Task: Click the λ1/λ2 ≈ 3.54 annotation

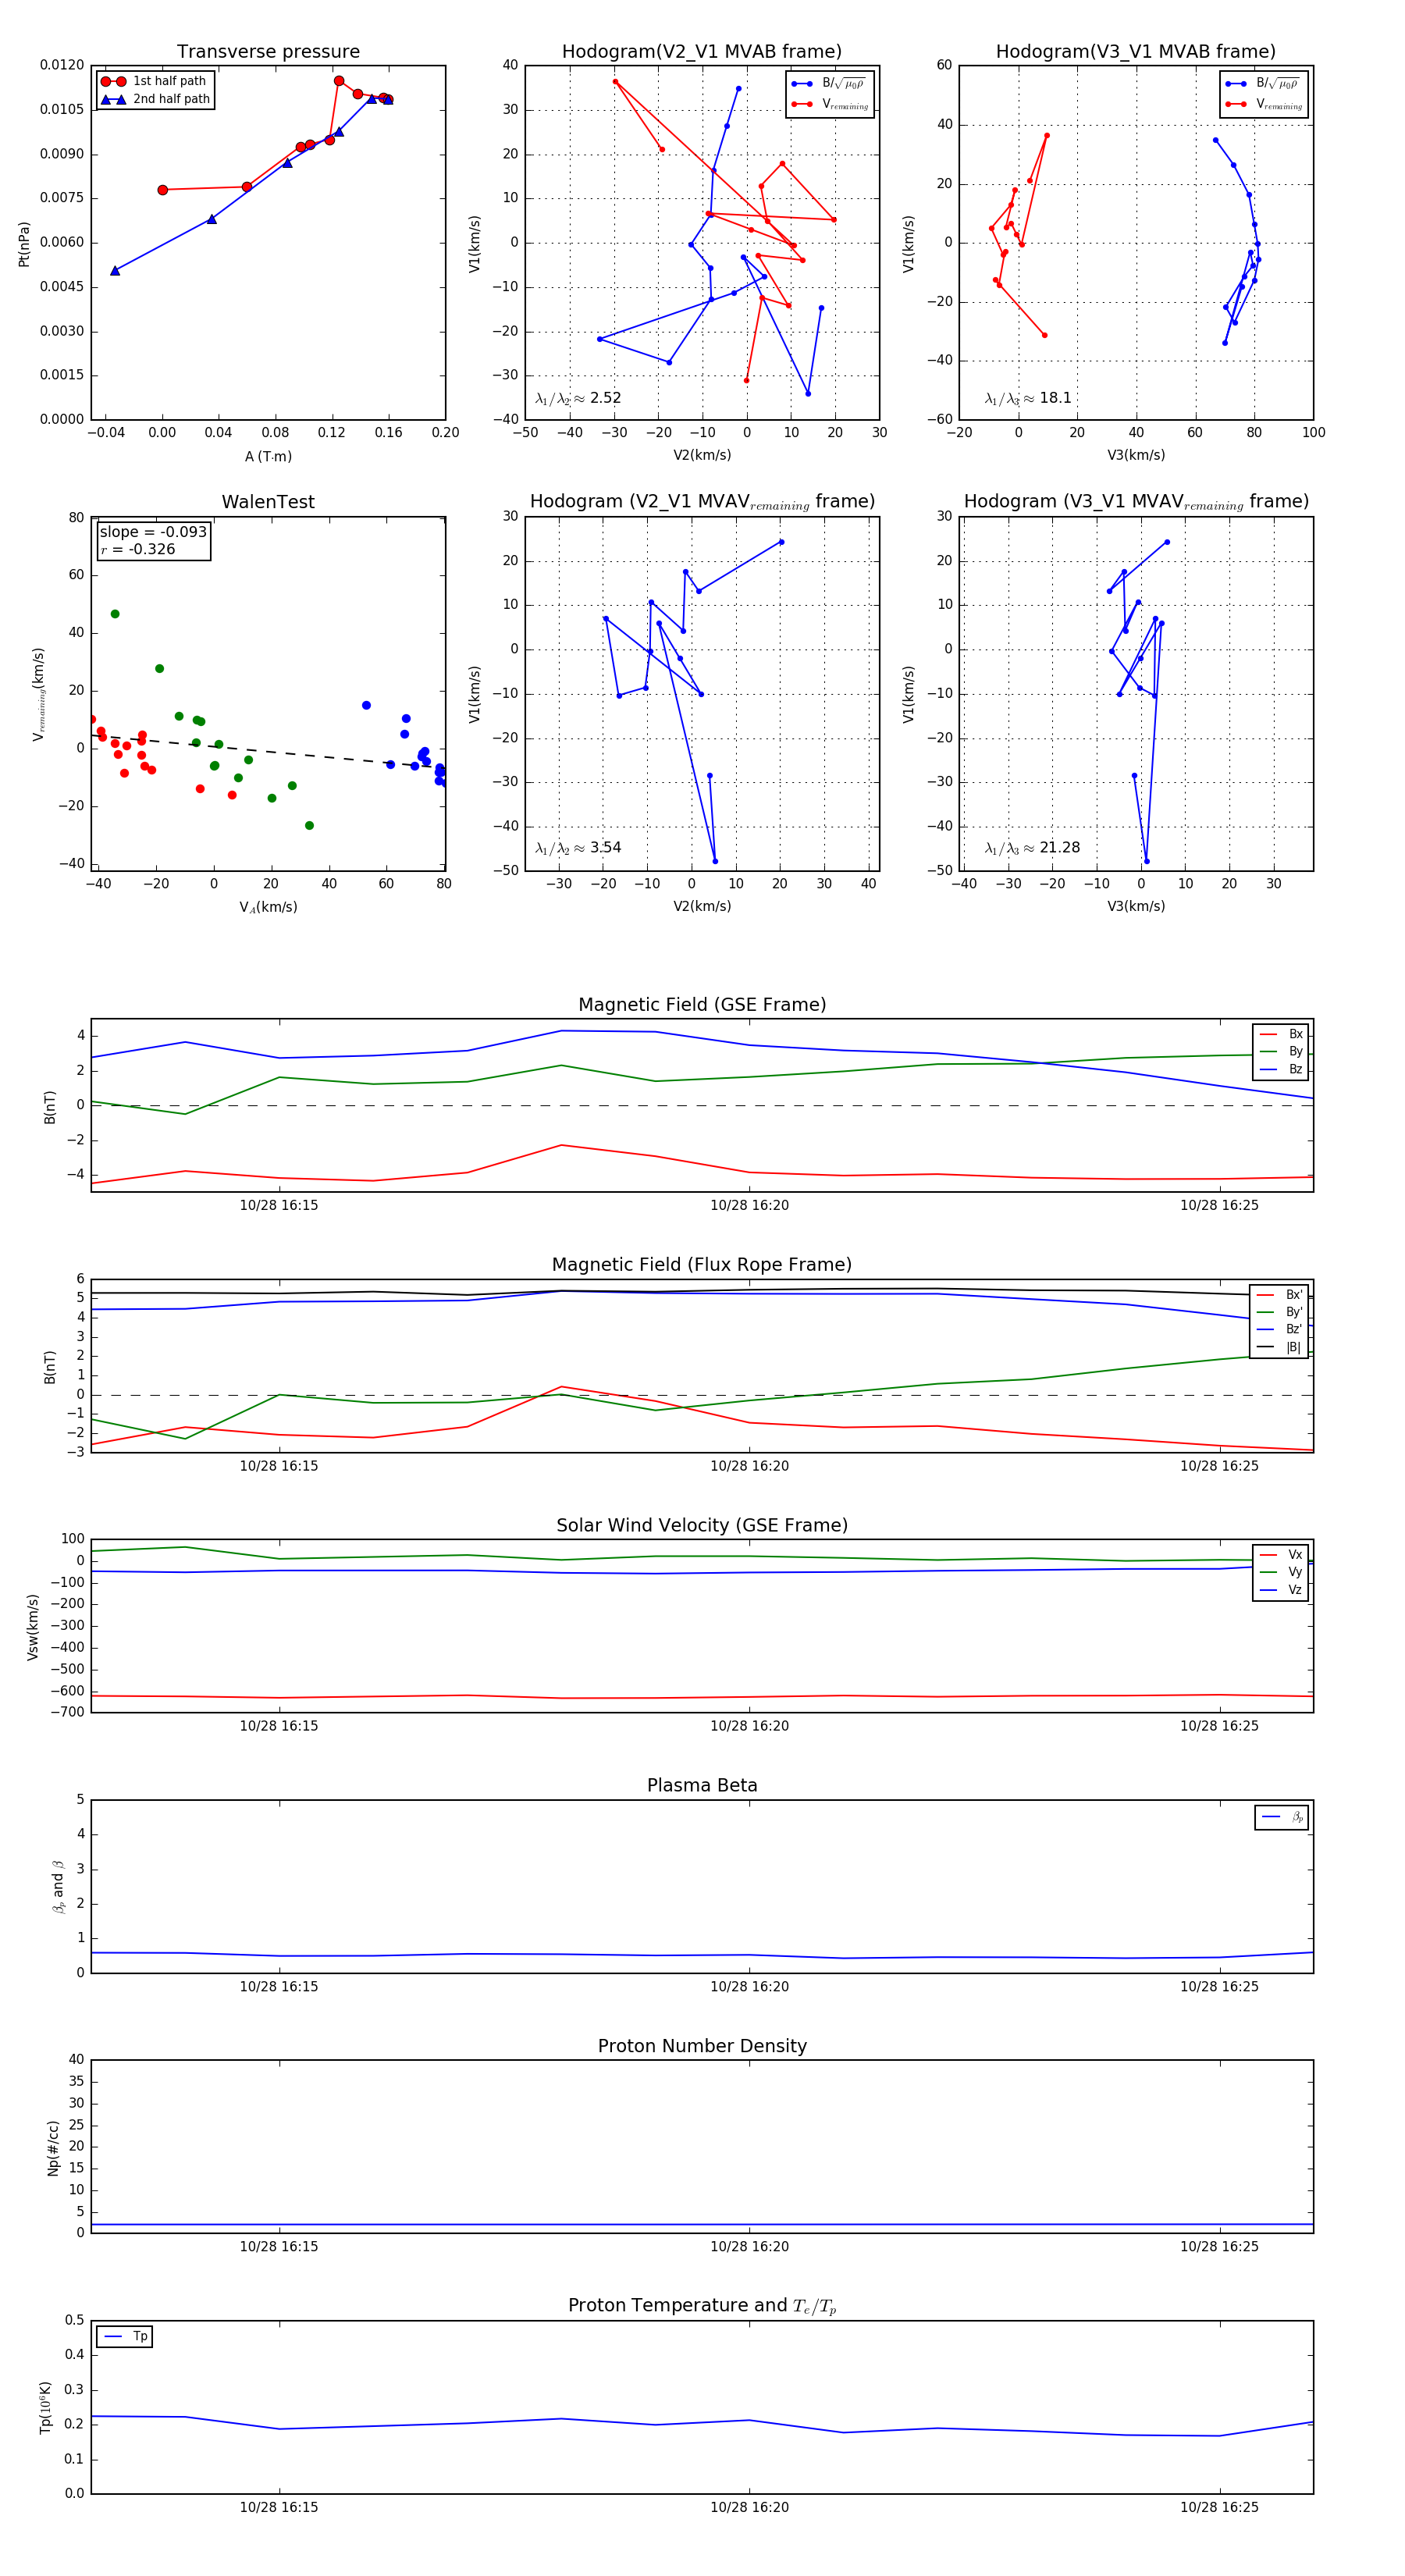Action: tap(578, 848)
